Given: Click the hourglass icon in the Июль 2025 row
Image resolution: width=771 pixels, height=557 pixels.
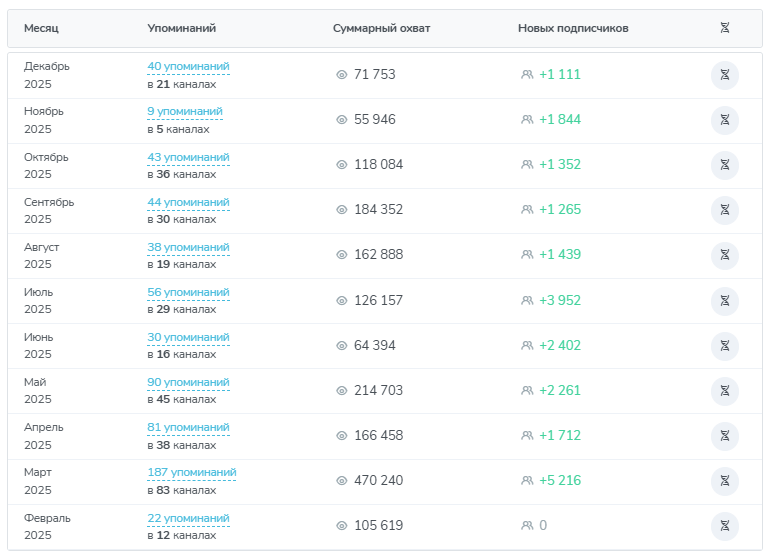Looking at the screenshot, I should (724, 301).
